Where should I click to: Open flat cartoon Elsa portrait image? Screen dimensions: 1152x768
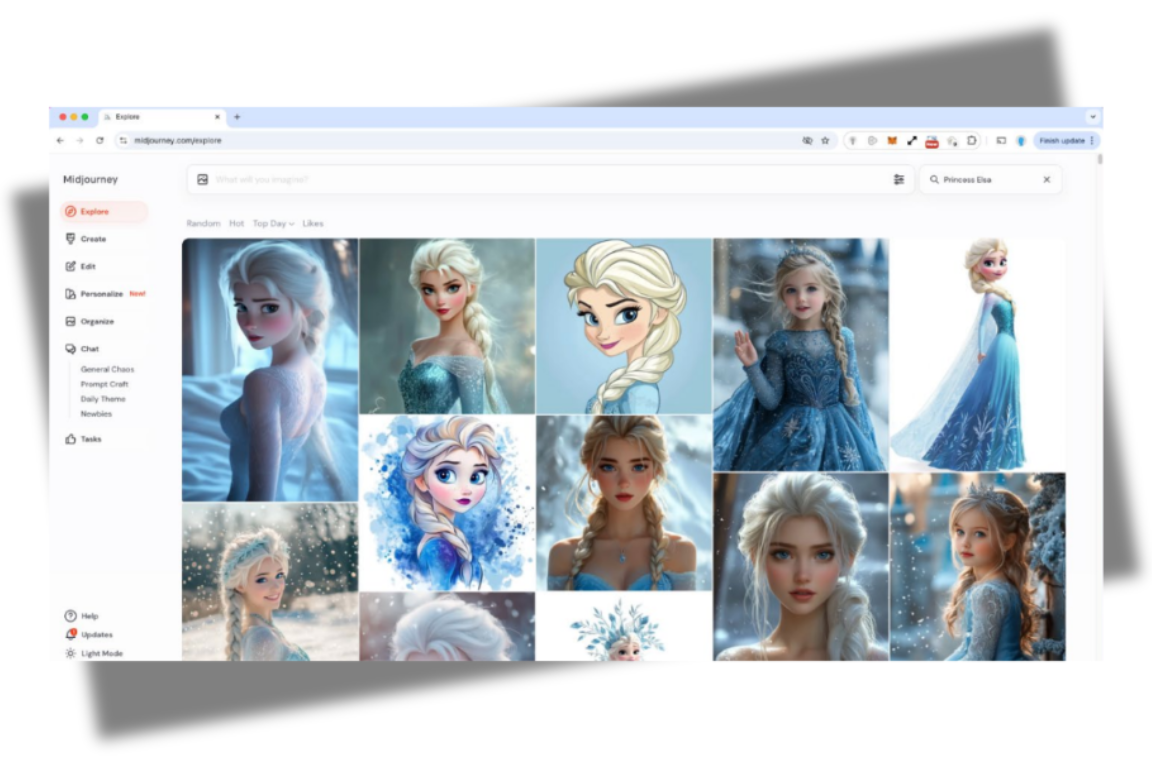coord(624,326)
